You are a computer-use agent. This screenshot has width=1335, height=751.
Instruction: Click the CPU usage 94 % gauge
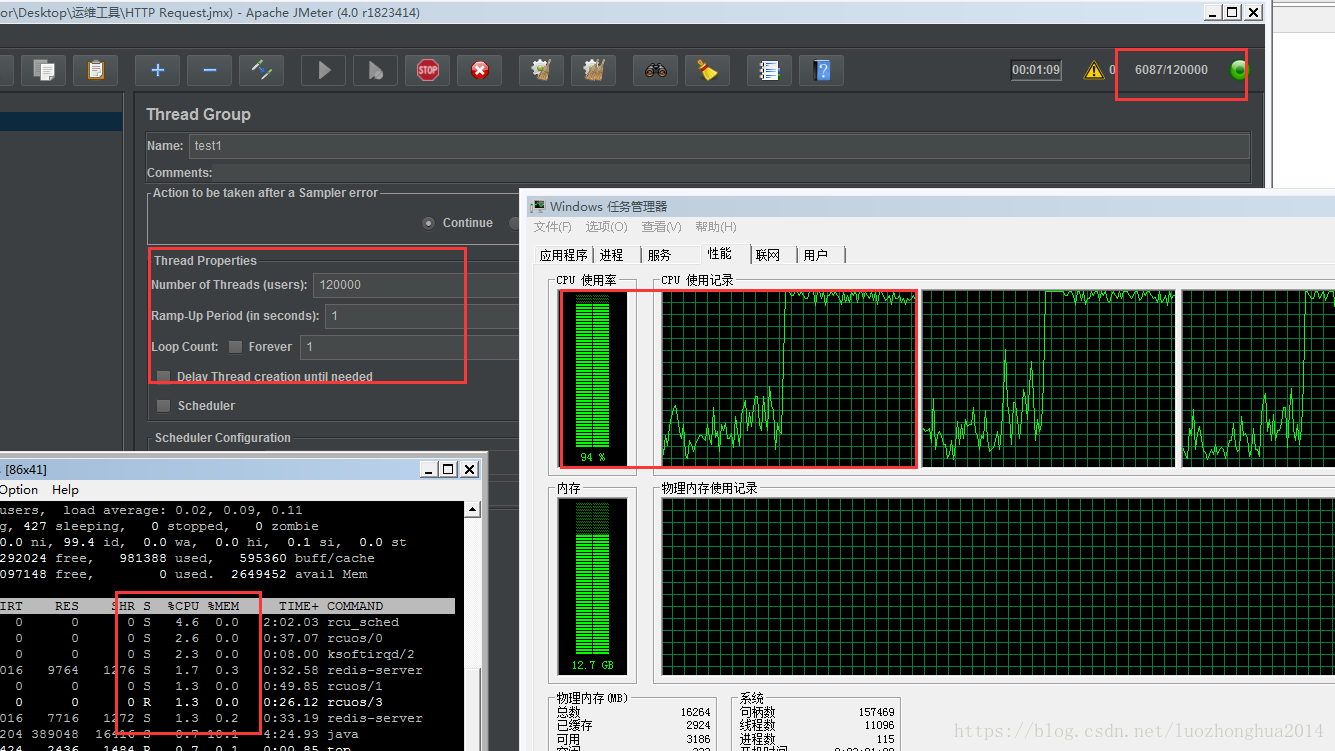coord(594,378)
